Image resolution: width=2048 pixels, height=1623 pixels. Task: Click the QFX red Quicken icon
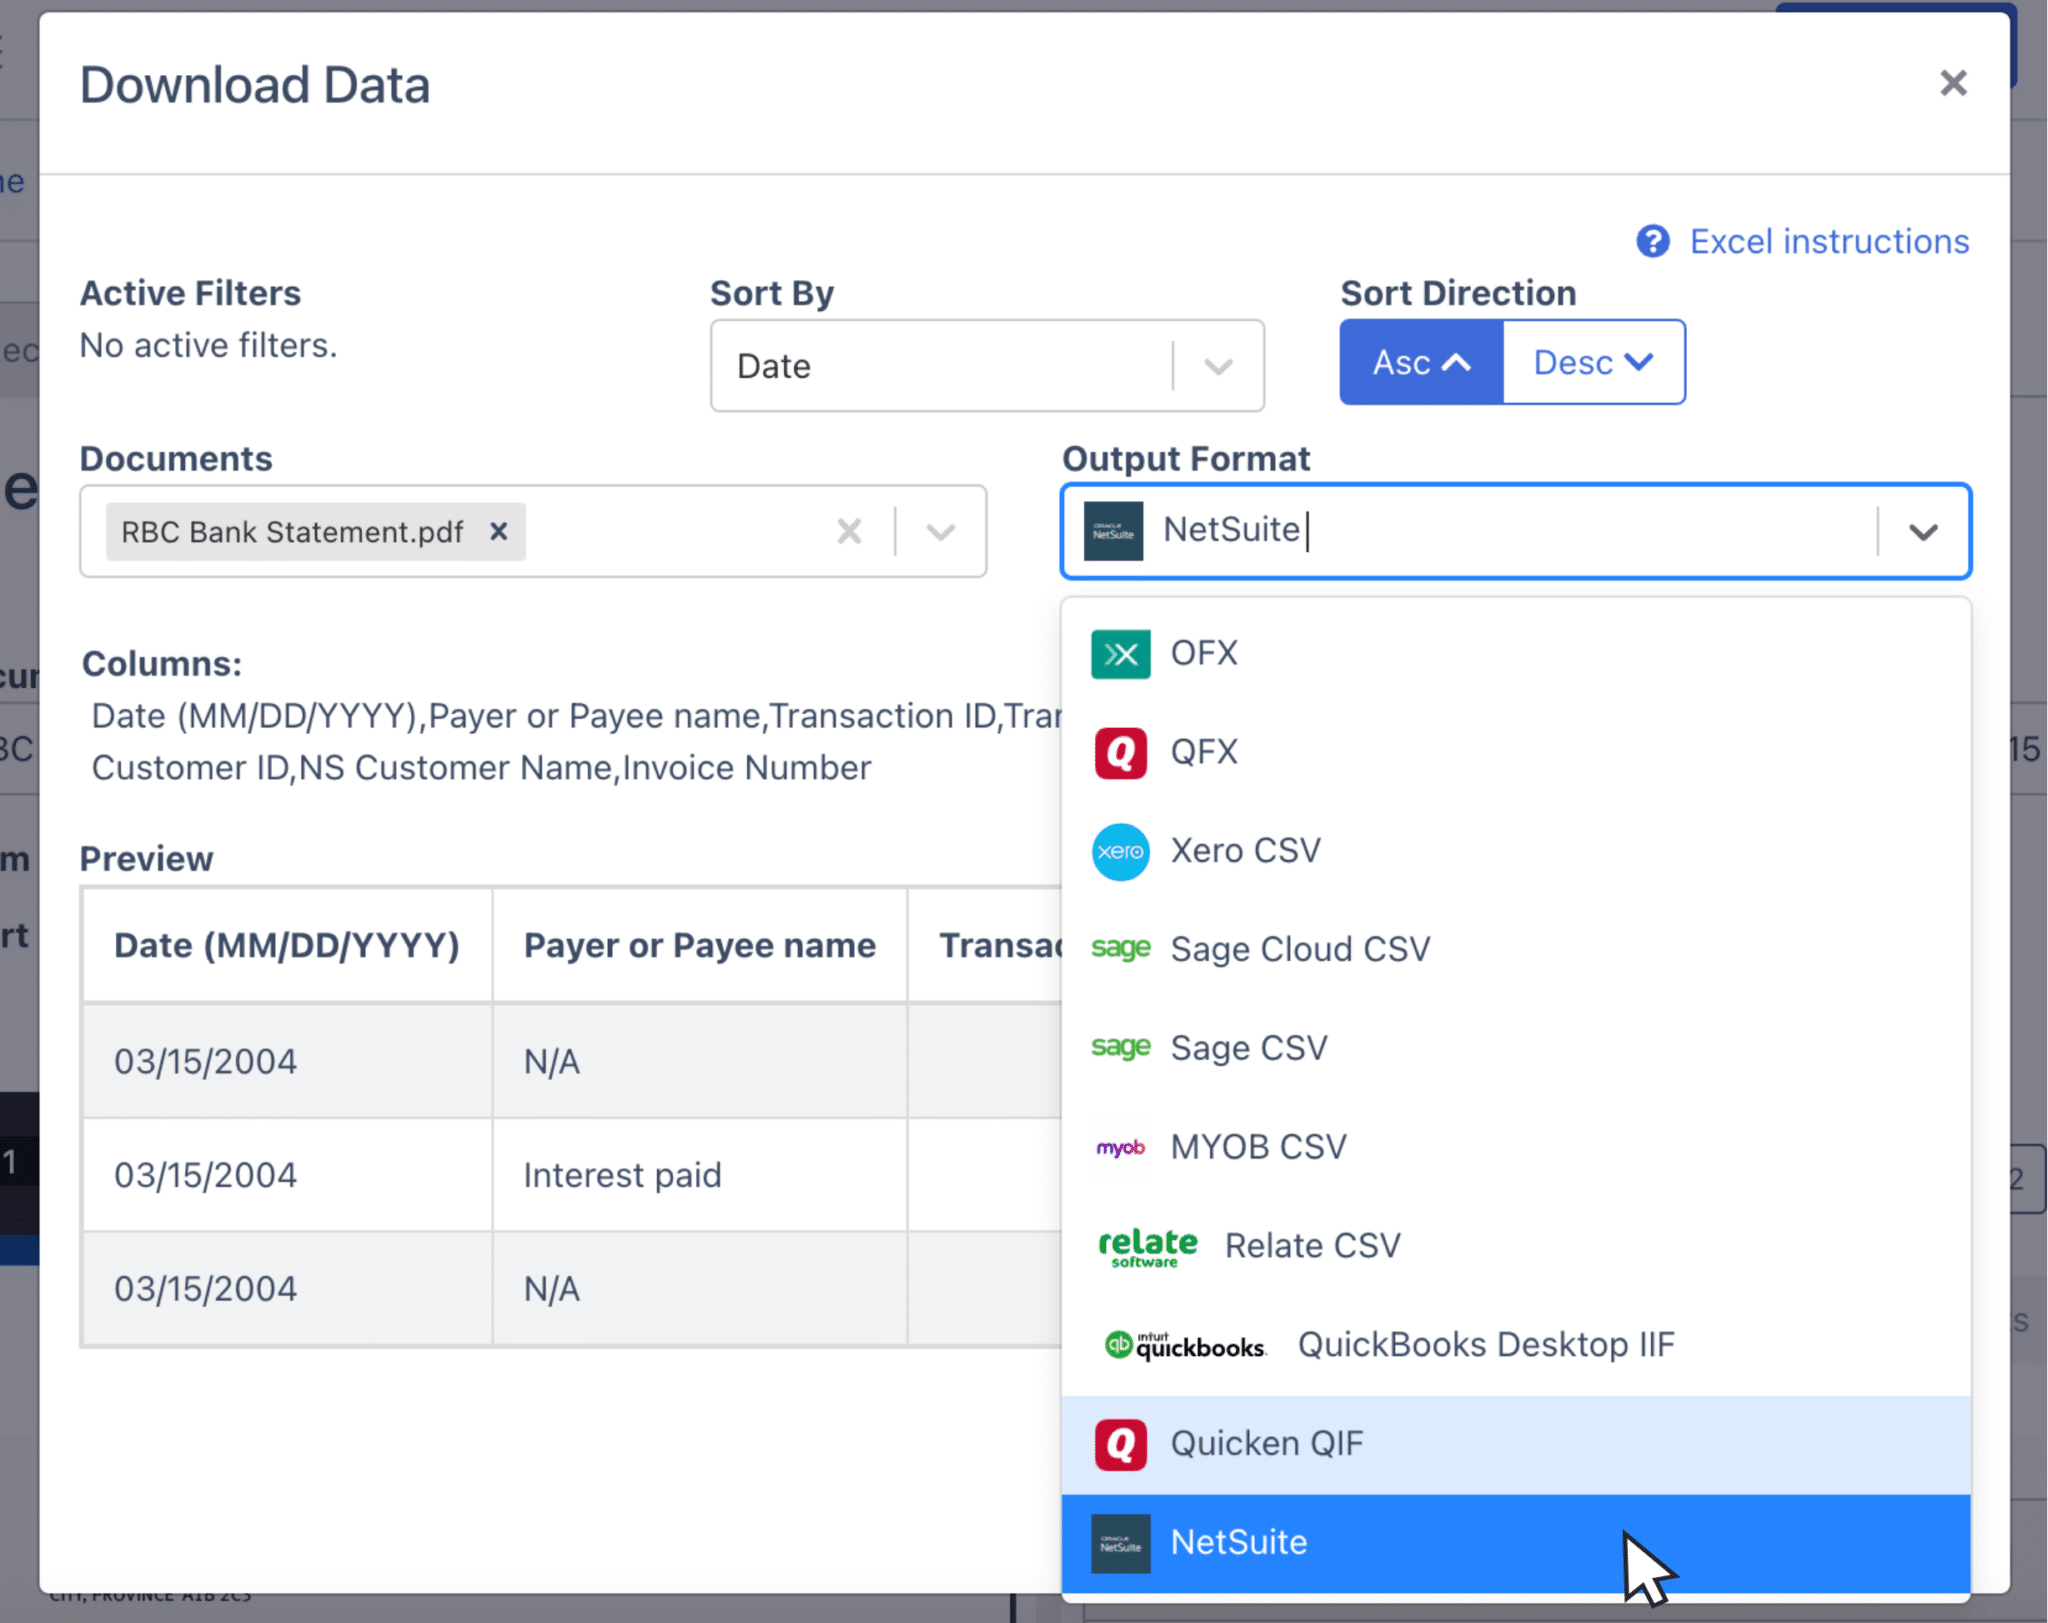[x=1120, y=751]
